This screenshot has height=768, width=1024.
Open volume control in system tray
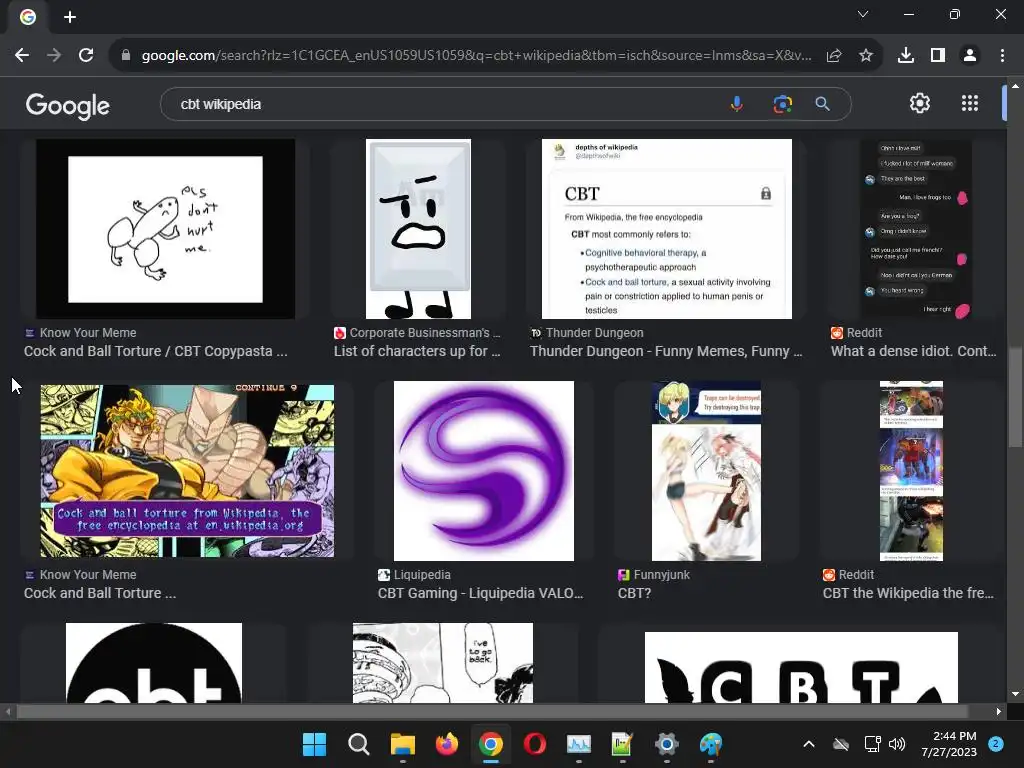pos(897,744)
